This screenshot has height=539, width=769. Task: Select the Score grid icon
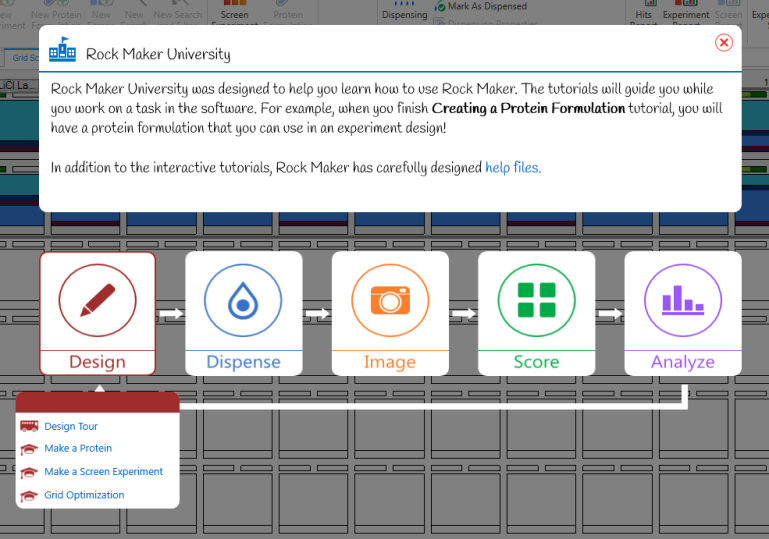(537, 300)
